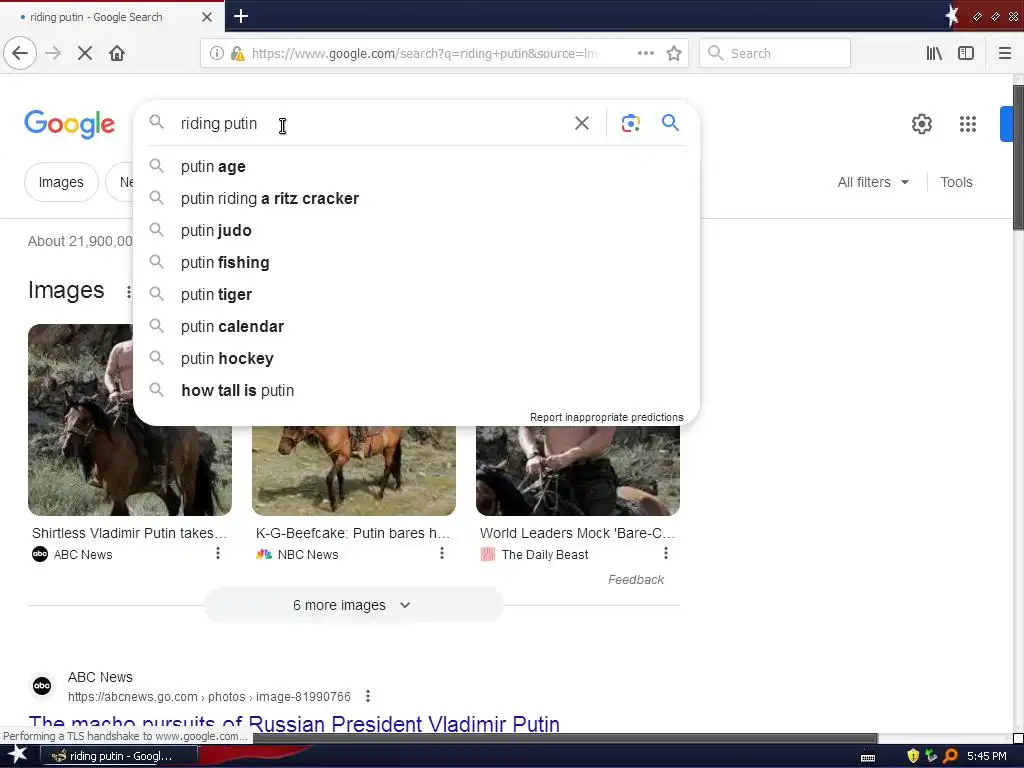1024x768 pixels.
Task: Expand the All filters dropdown
Action: pos(873,182)
